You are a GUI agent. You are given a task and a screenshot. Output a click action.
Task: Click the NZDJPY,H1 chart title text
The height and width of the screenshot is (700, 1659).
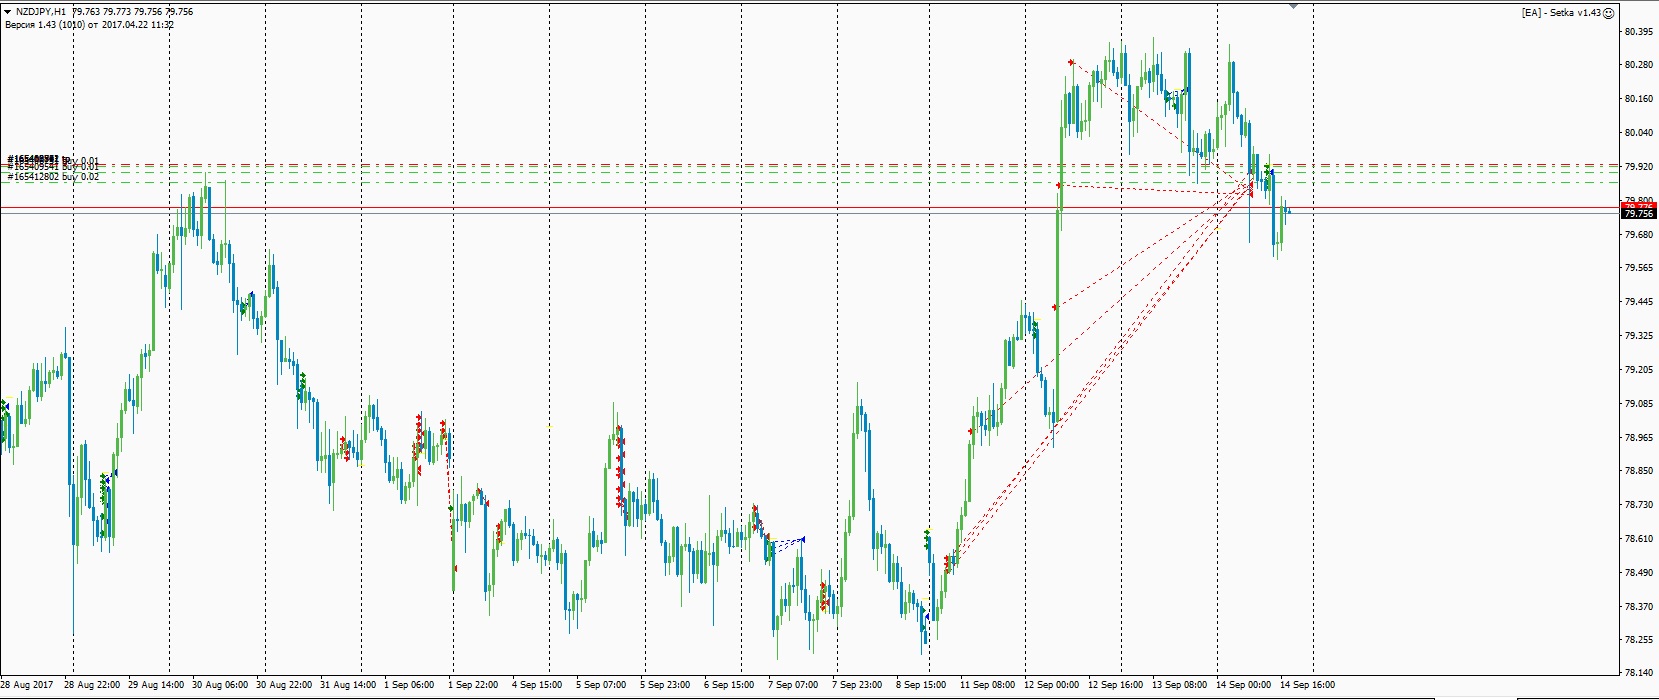(x=42, y=12)
